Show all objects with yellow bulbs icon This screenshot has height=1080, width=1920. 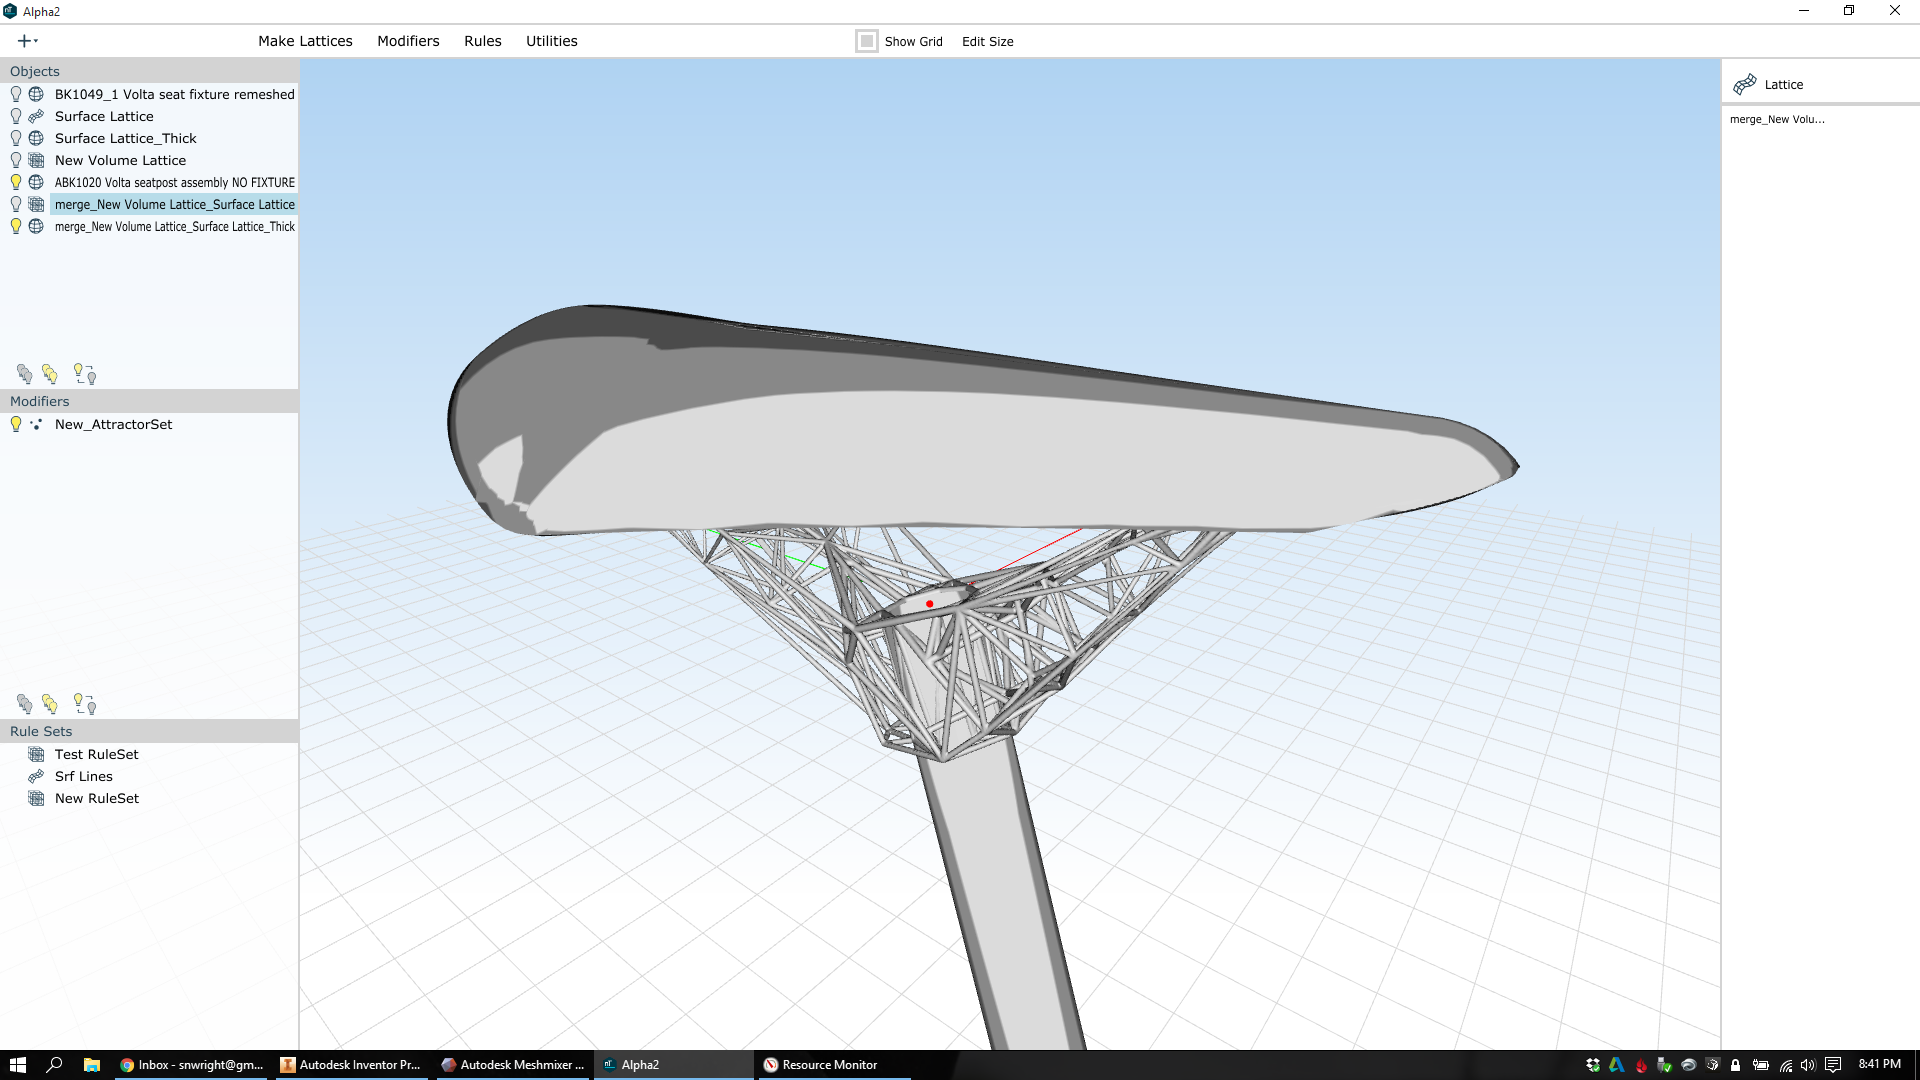[50, 374]
